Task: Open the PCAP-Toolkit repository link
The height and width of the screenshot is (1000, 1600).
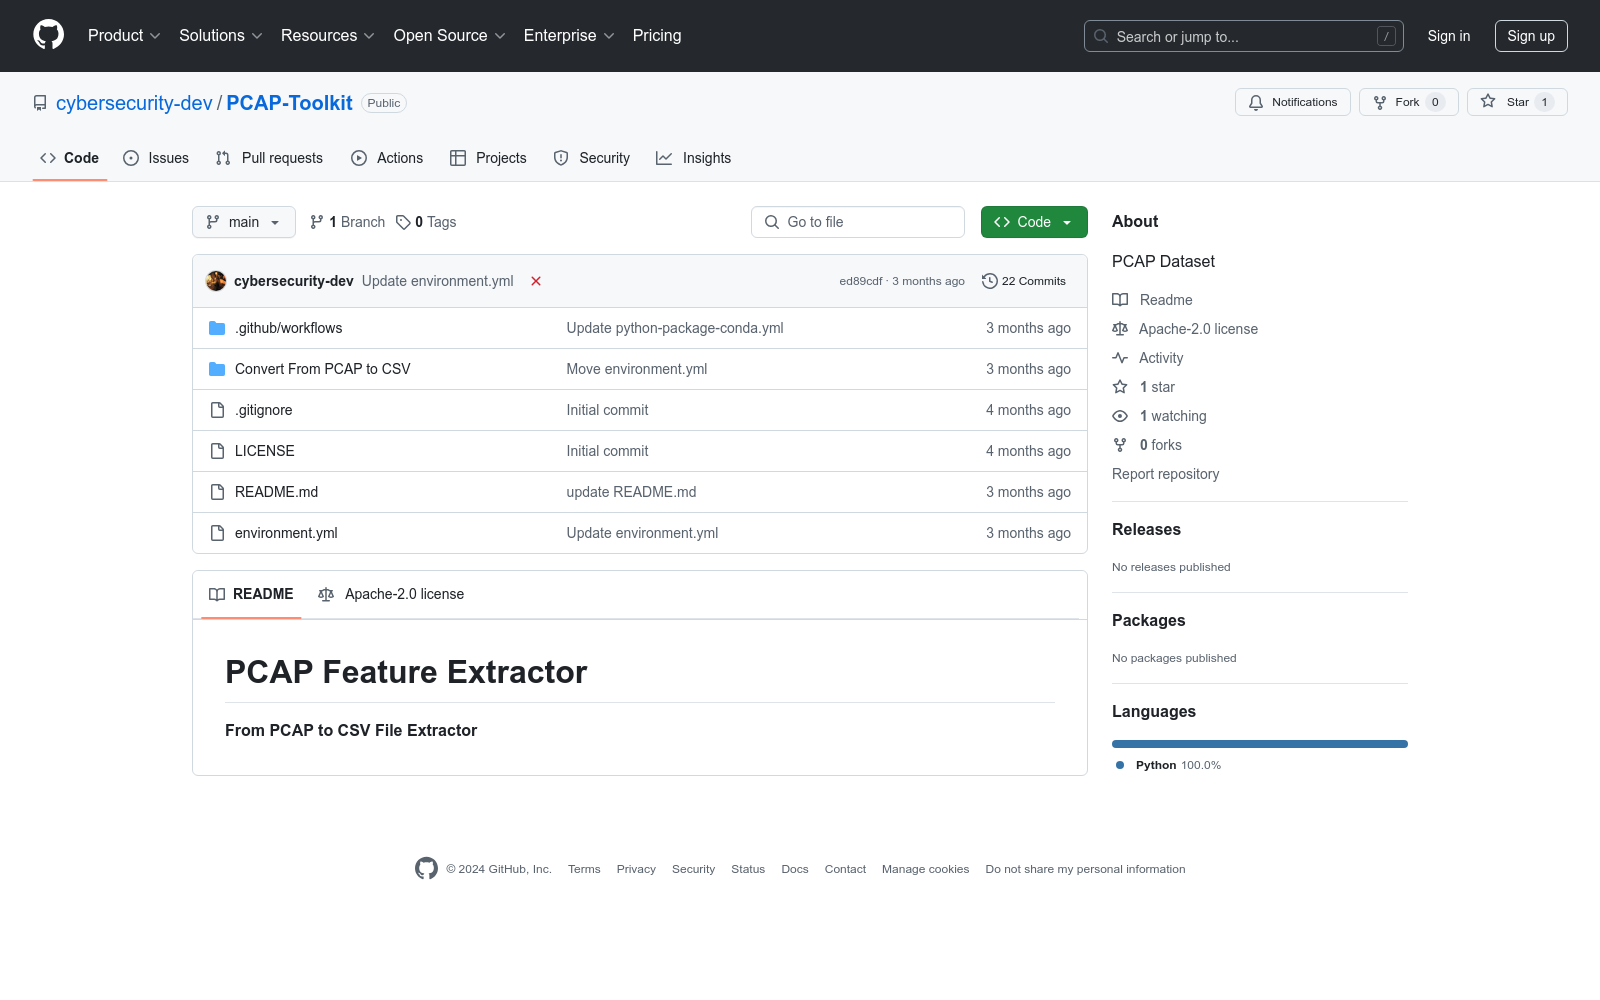Action: 290,103
